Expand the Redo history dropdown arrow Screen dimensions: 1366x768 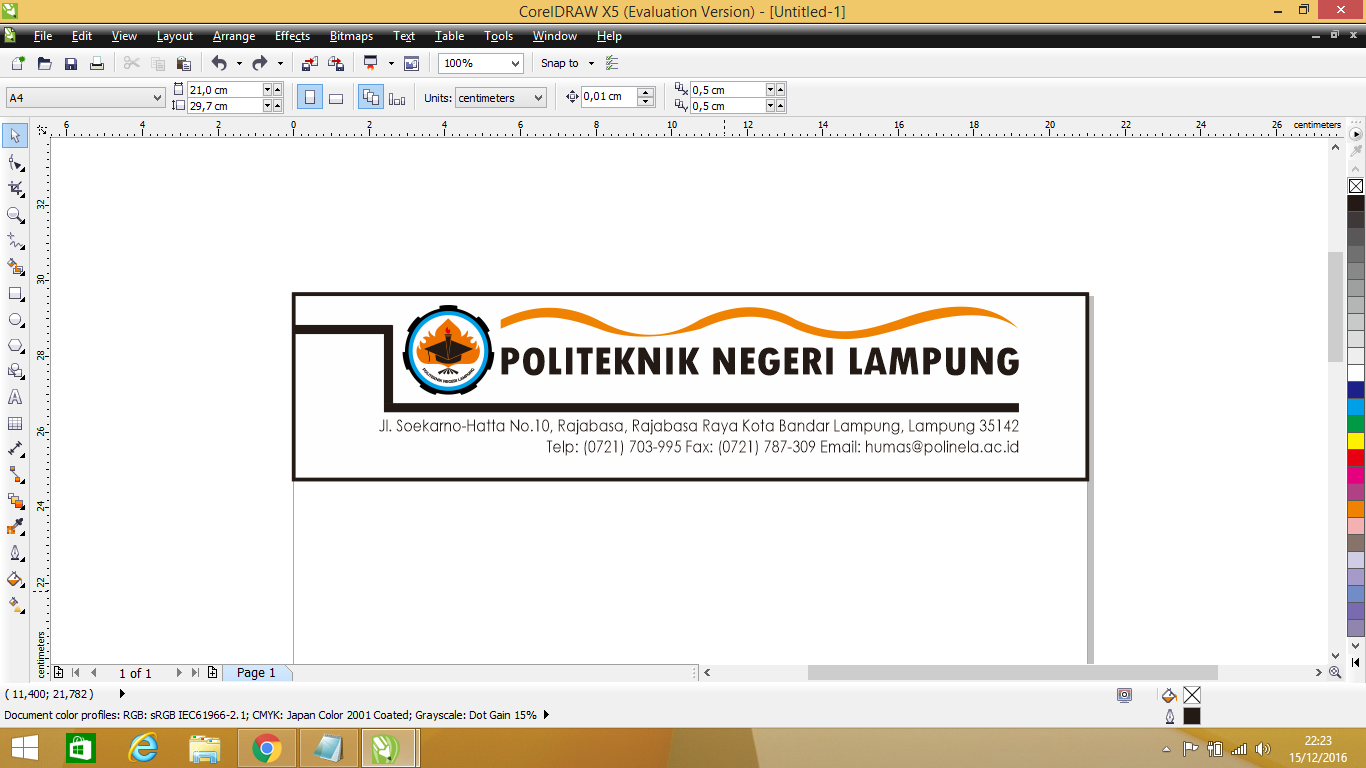tap(280, 63)
